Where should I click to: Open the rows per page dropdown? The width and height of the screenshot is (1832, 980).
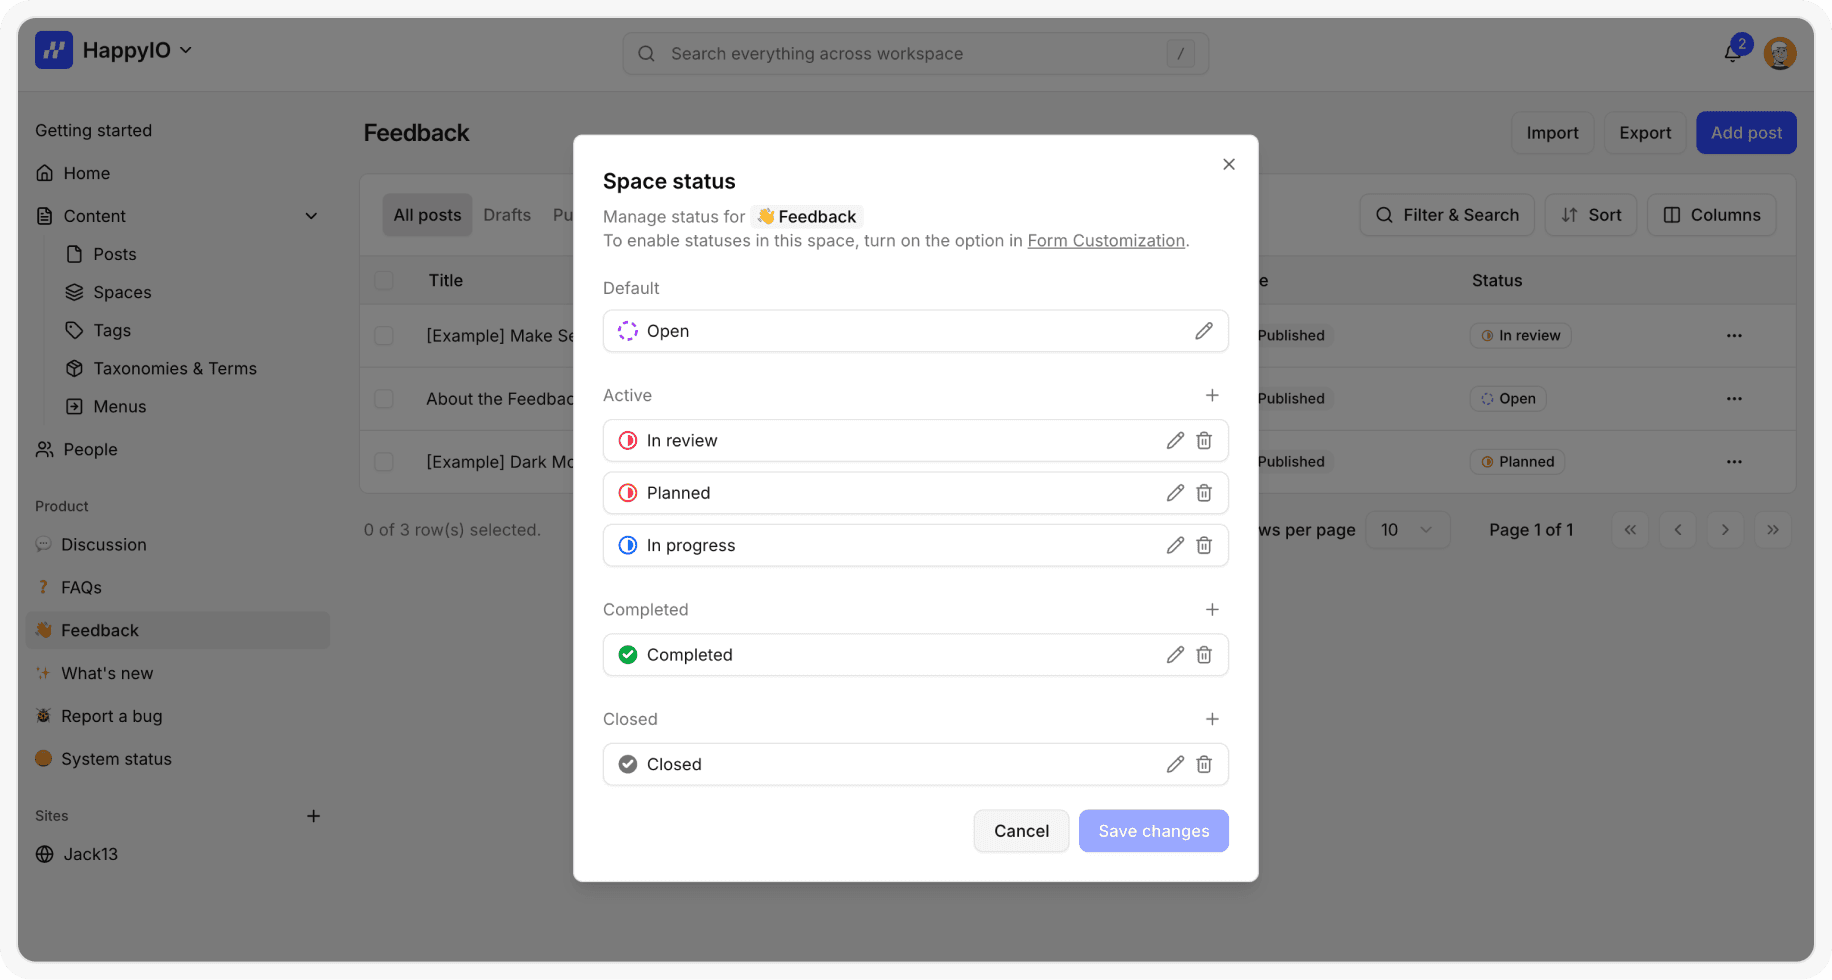tap(1406, 530)
